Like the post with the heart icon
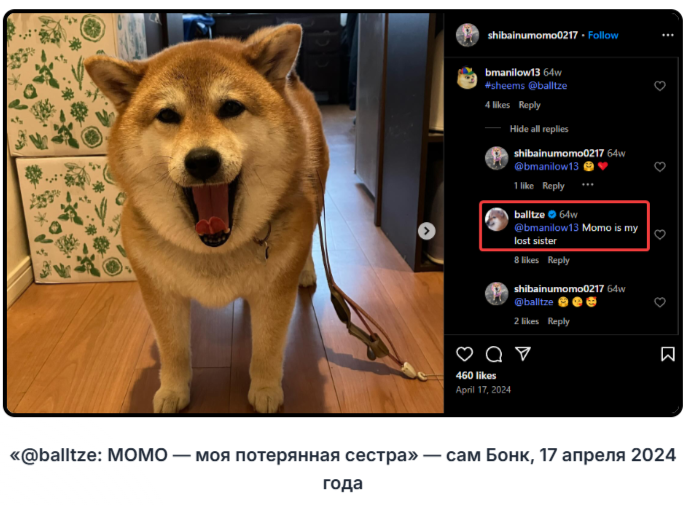Screen dimensions: 687x506 464,354
